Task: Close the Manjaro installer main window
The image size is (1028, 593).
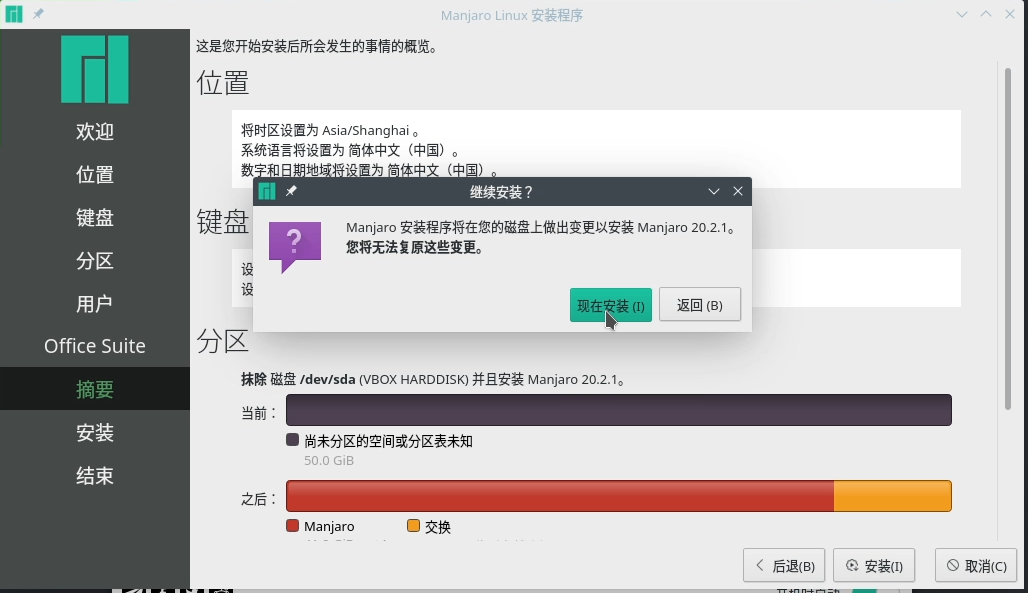Action: tap(1010, 14)
